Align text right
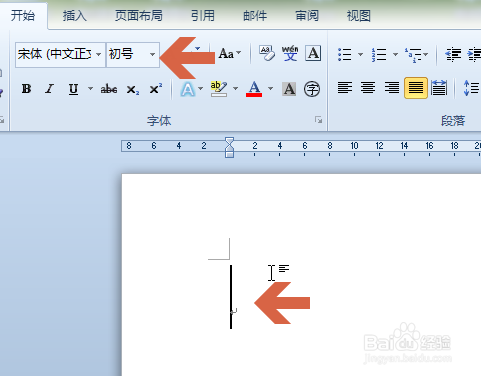This screenshot has height=376, width=481. click(x=392, y=88)
